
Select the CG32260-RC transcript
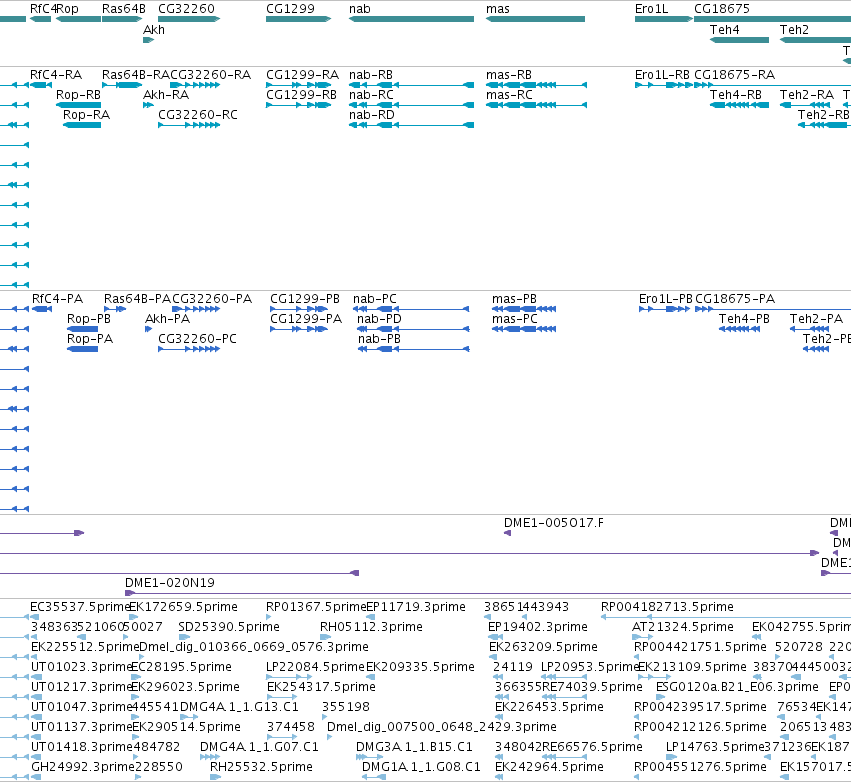tap(189, 125)
